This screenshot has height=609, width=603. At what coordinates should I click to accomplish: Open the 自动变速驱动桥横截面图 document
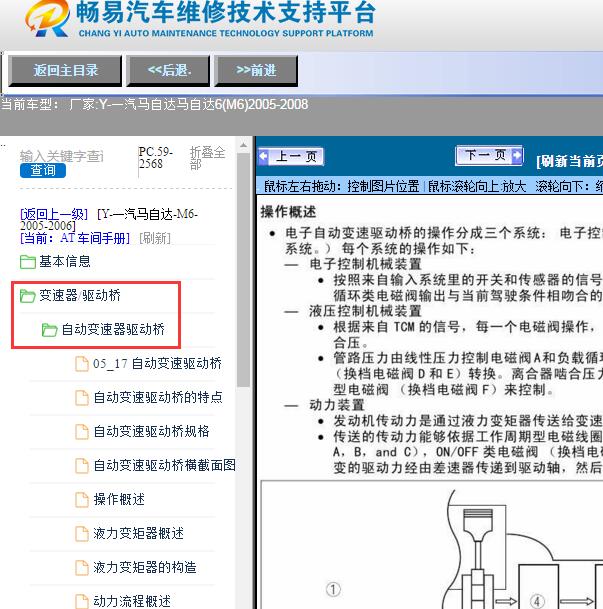165,465
